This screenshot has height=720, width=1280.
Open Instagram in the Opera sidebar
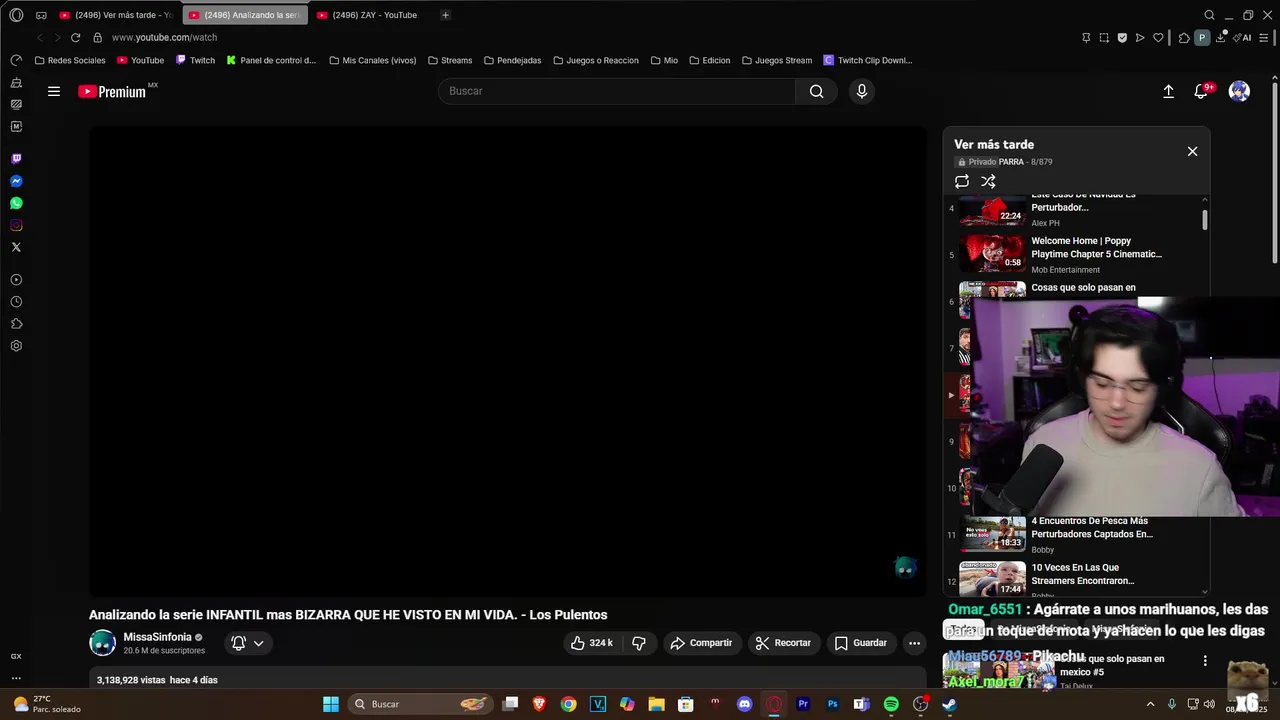click(16, 225)
